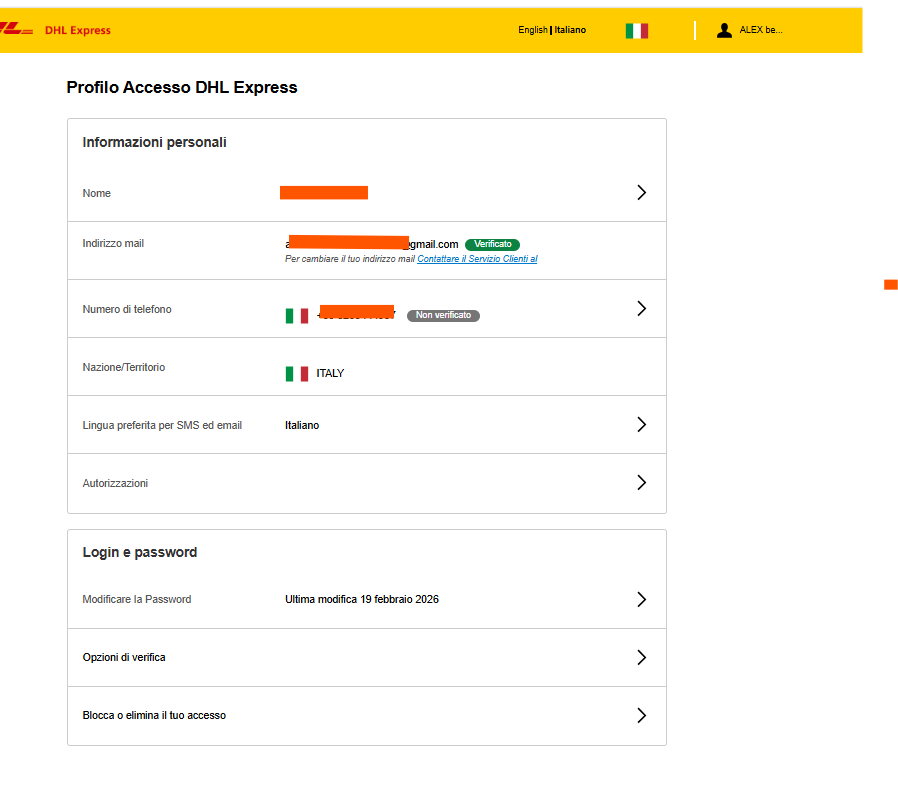The width and height of the screenshot is (898, 802).
Task: Click the ITALY country text
Action: [x=330, y=374]
